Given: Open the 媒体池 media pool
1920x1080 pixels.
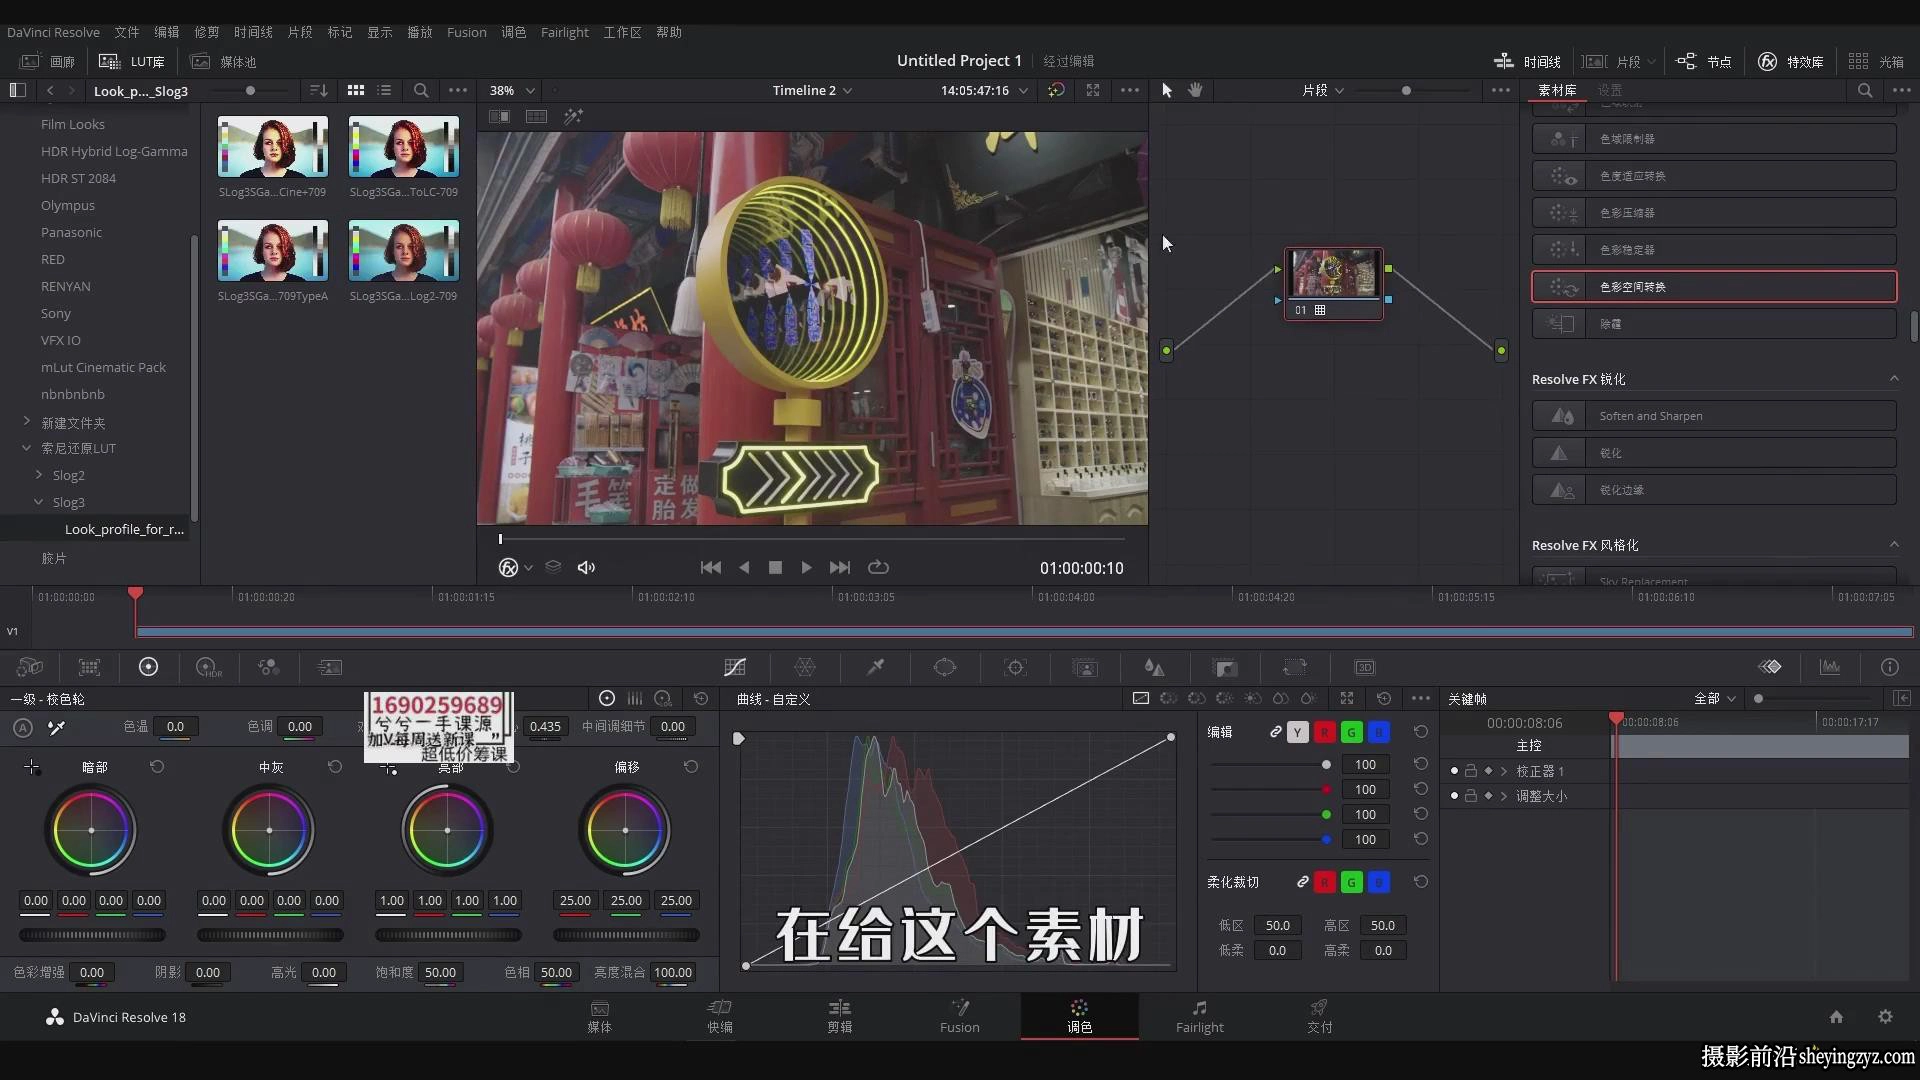Looking at the screenshot, I should click(224, 61).
